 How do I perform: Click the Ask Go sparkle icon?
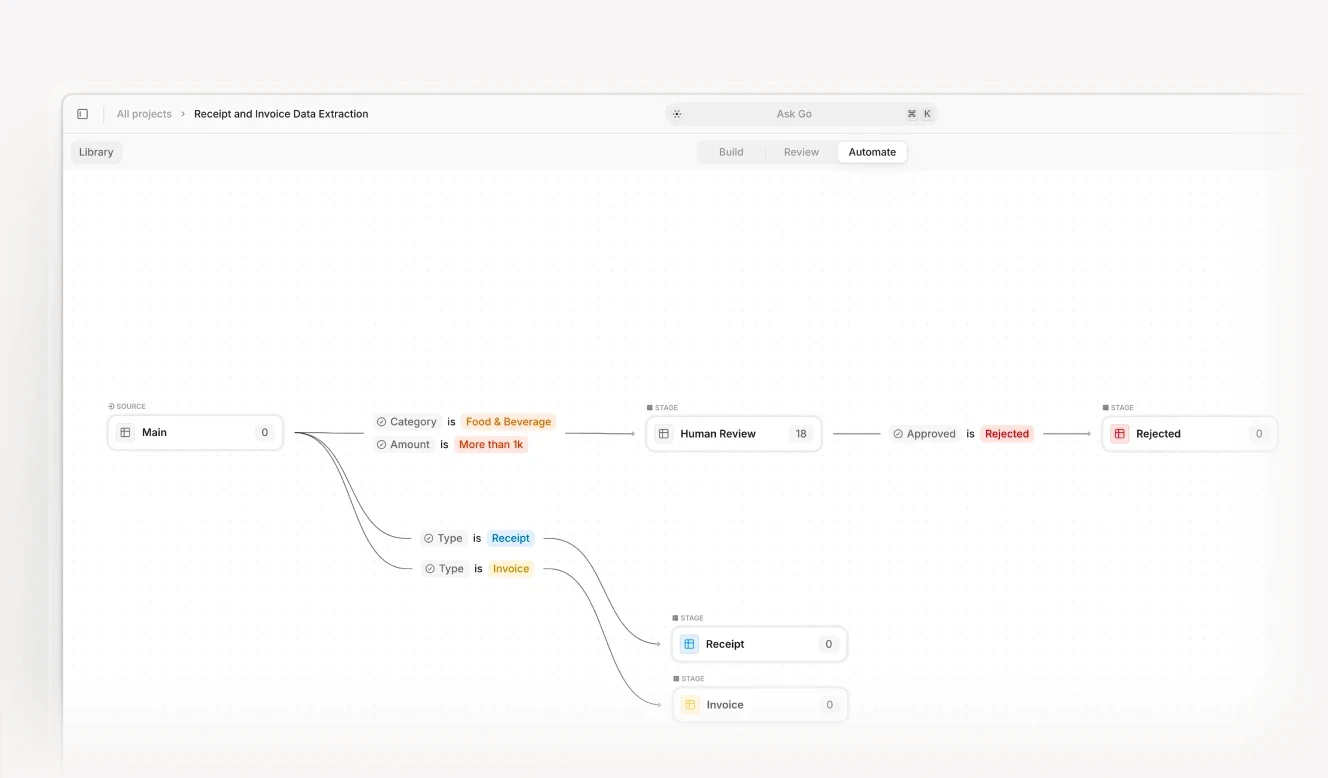pyautogui.click(x=677, y=114)
